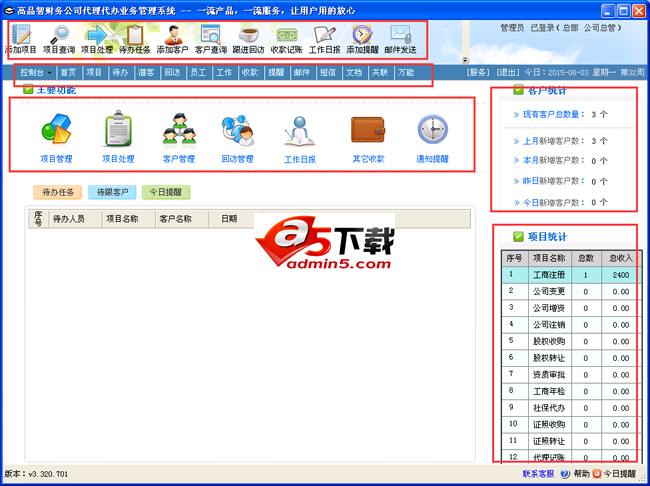Open 项目处理 clipboard main function icon
The height and width of the screenshot is (486, 650).
(118, 129)
